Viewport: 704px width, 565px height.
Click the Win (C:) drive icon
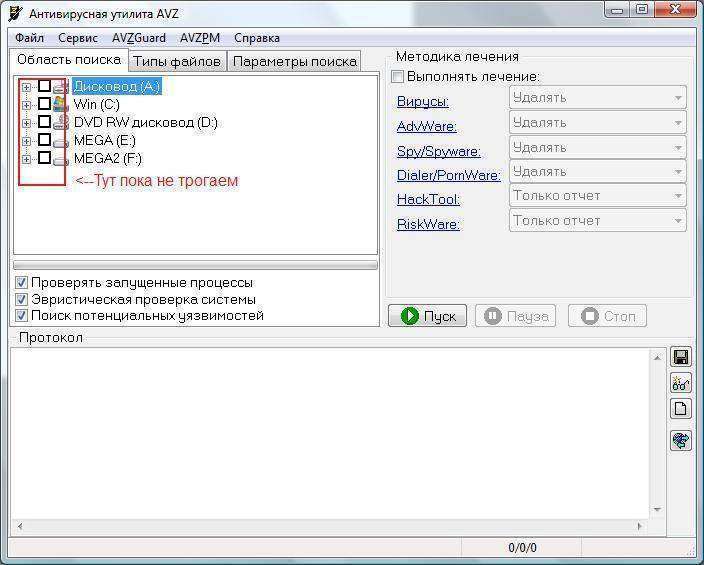pos(60,105)
